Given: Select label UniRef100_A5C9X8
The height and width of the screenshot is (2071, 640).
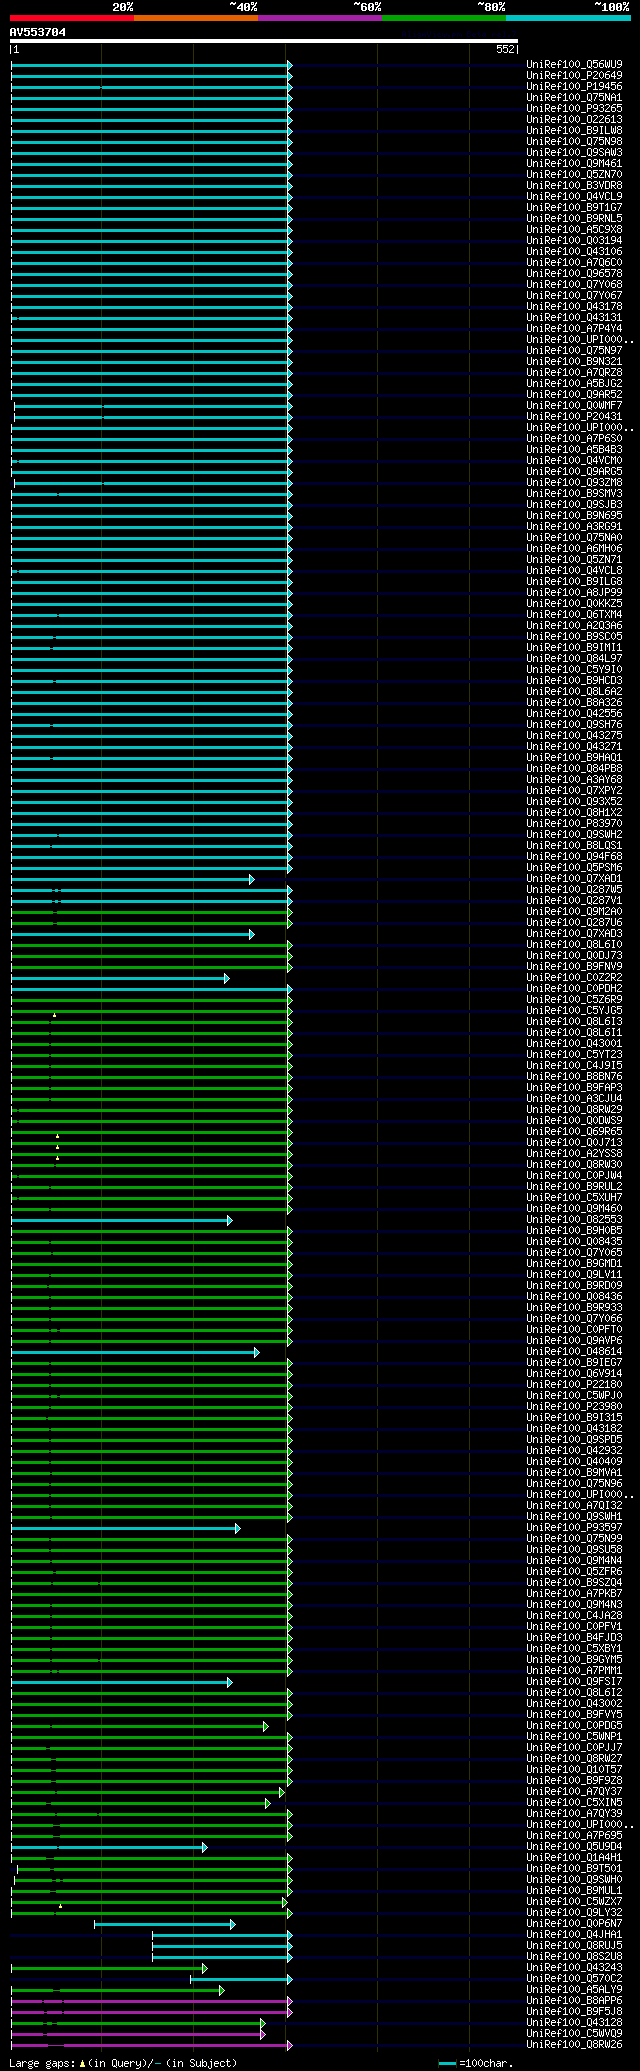Looking at the screenshot, I should coord(574,229).
